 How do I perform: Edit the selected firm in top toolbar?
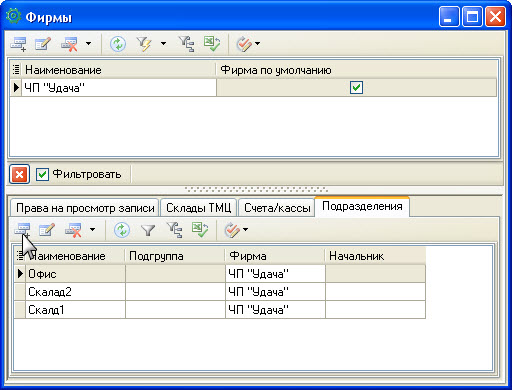click(x=43, y=44)
